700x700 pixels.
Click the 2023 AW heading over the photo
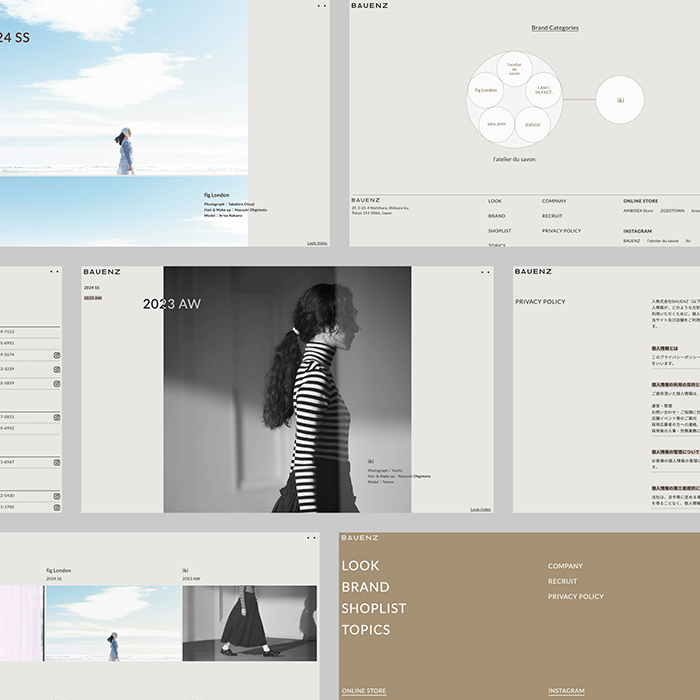pyautogui.click(x=172, y=304)
